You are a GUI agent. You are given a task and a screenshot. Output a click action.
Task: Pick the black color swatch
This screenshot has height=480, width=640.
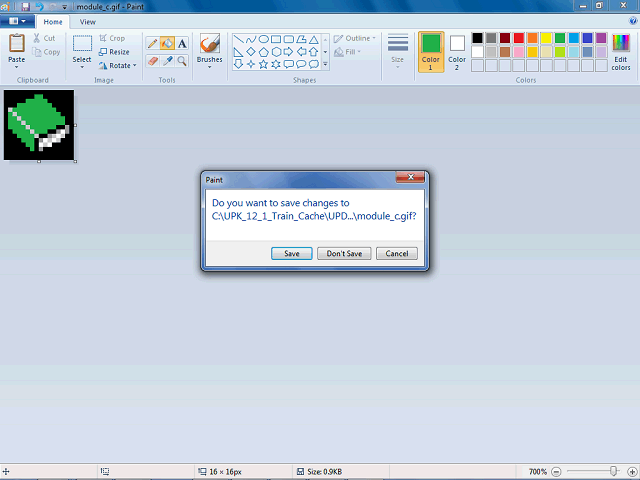478,38
